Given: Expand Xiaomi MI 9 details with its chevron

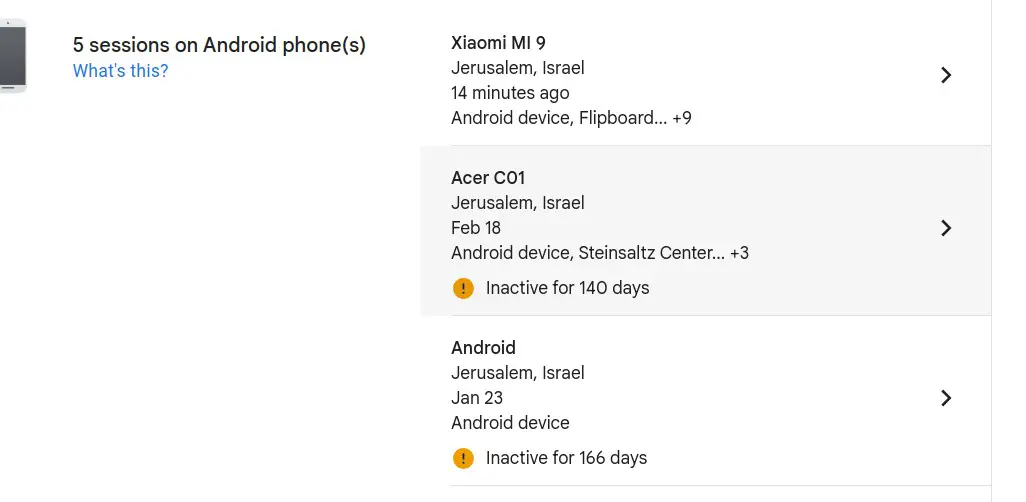Looking at the screenshot, I should pos(946,75).
